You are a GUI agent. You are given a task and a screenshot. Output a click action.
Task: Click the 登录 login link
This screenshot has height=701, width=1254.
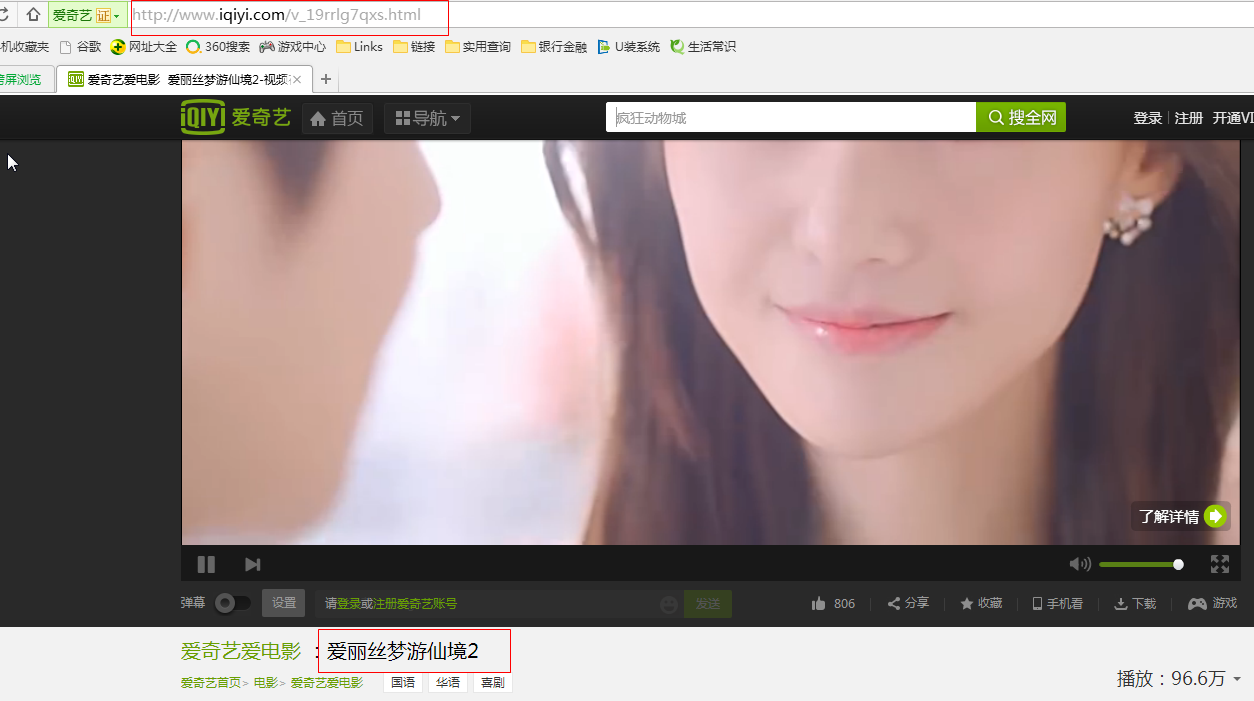(x=1147, y=118)
